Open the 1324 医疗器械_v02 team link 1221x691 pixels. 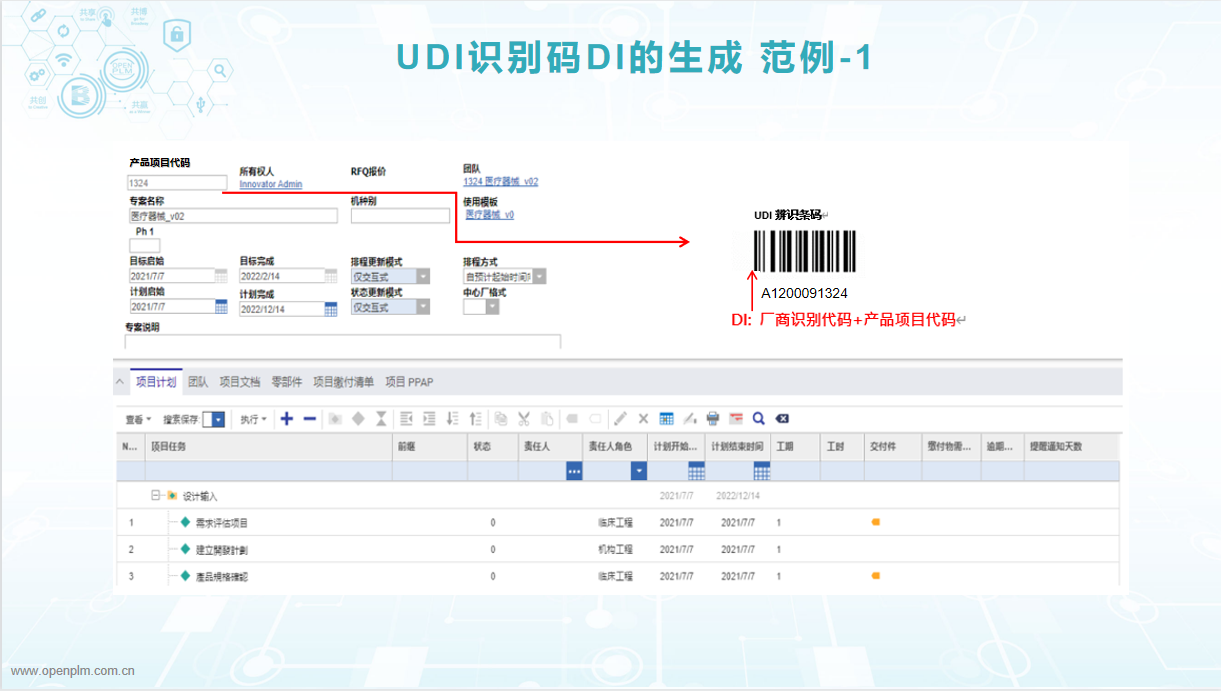click(x=500, y=182)
